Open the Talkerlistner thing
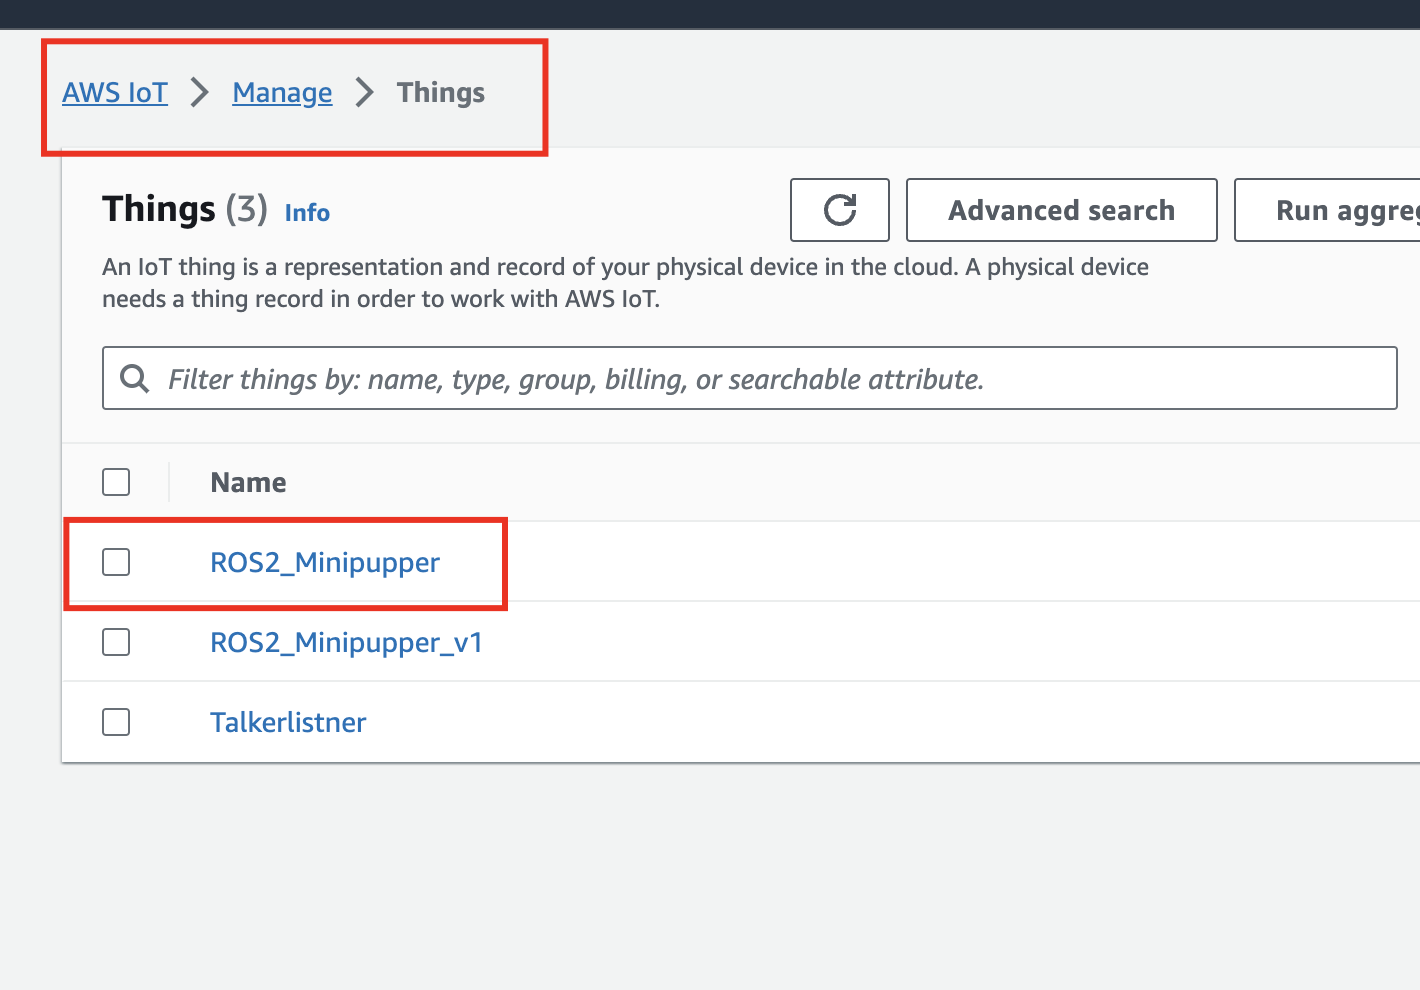The width and height of the screenshot is (1420, 990). 288,723
